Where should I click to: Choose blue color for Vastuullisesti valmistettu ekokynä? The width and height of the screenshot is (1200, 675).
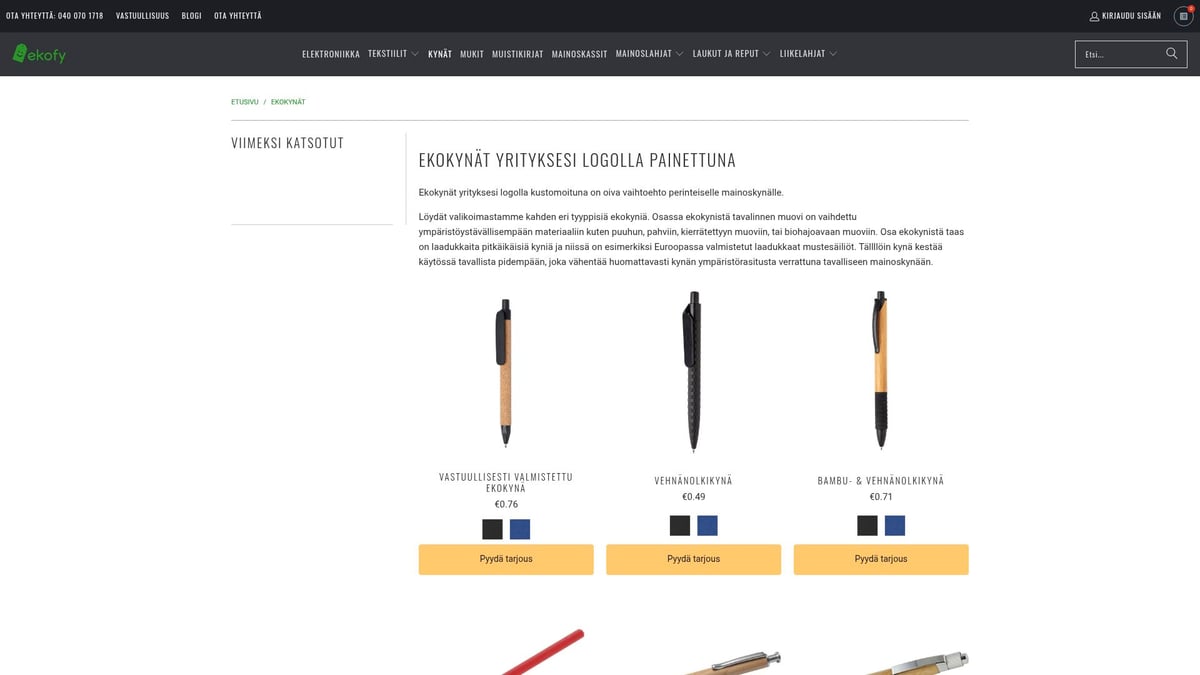tap(520, 530)
